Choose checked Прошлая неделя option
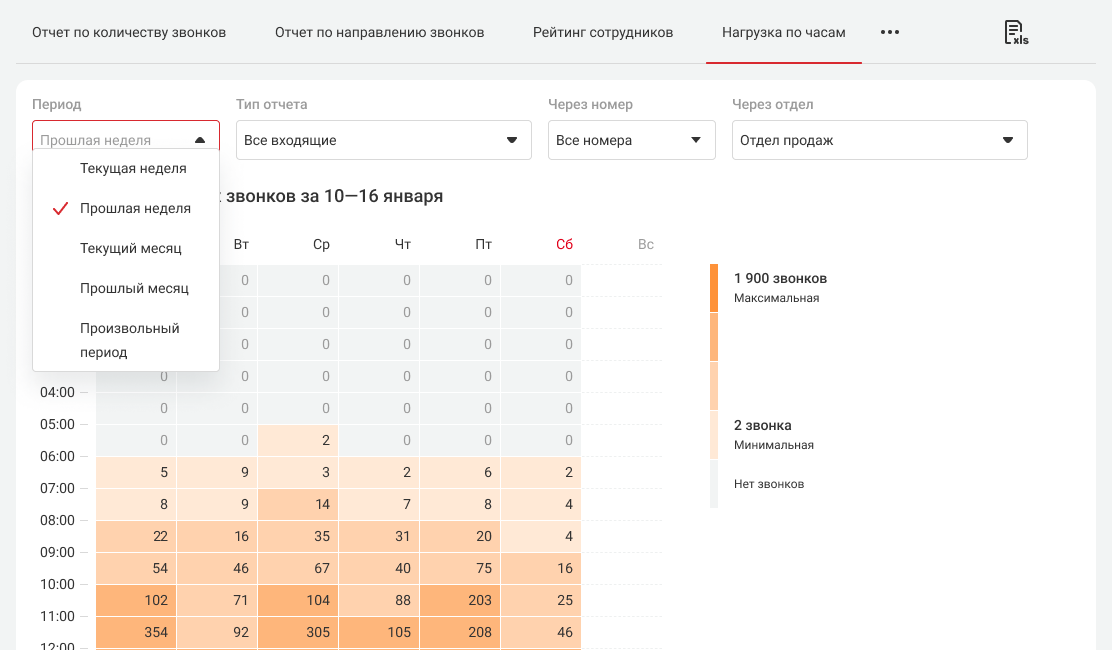1112x650 pixels. coord(135,209)
